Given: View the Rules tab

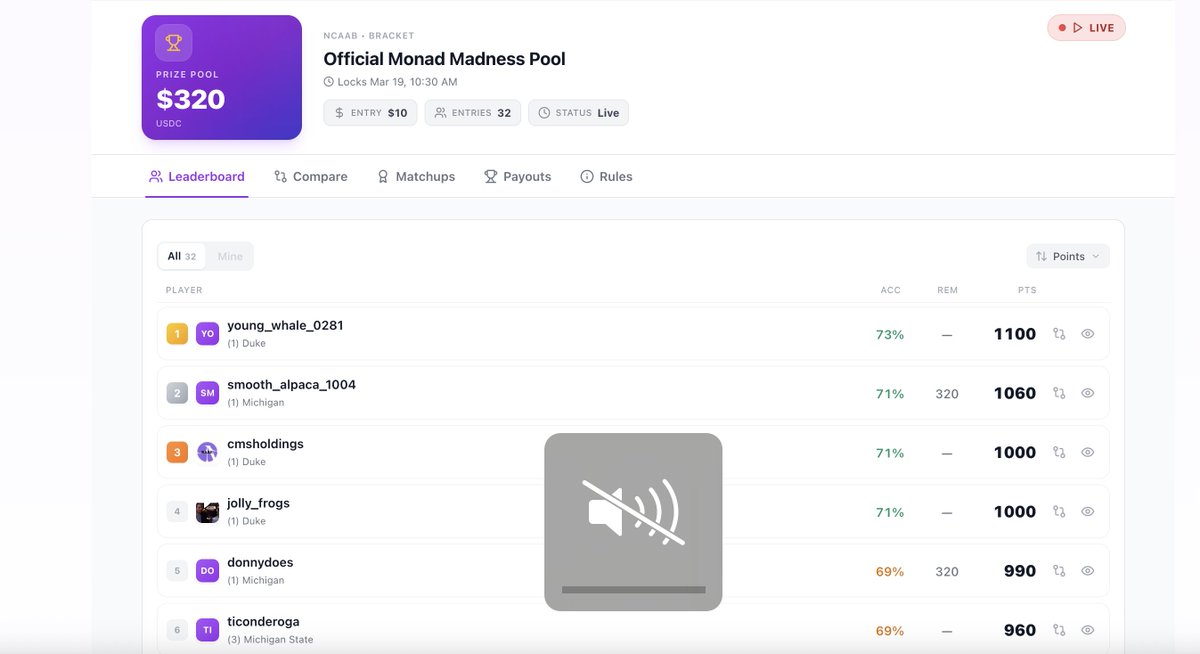Looking at the screenshot, I should [x=606, y=176].
